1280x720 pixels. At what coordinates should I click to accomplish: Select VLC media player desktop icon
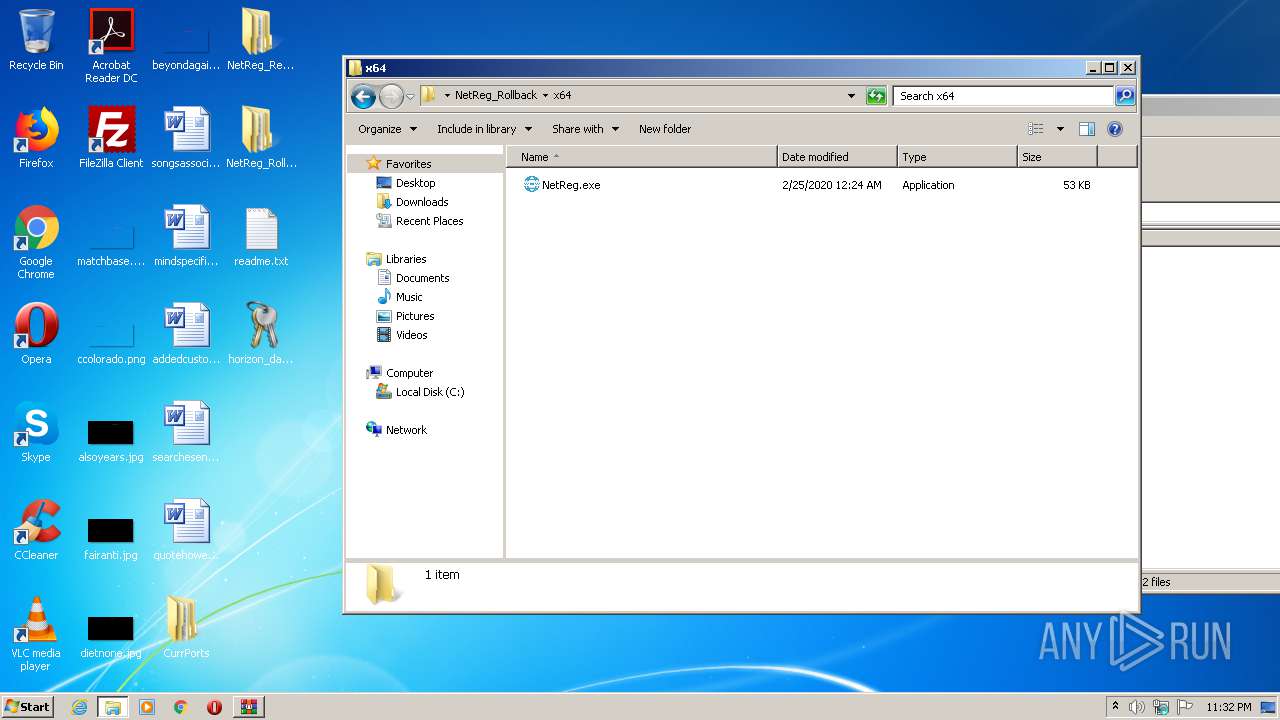point(36,635)
